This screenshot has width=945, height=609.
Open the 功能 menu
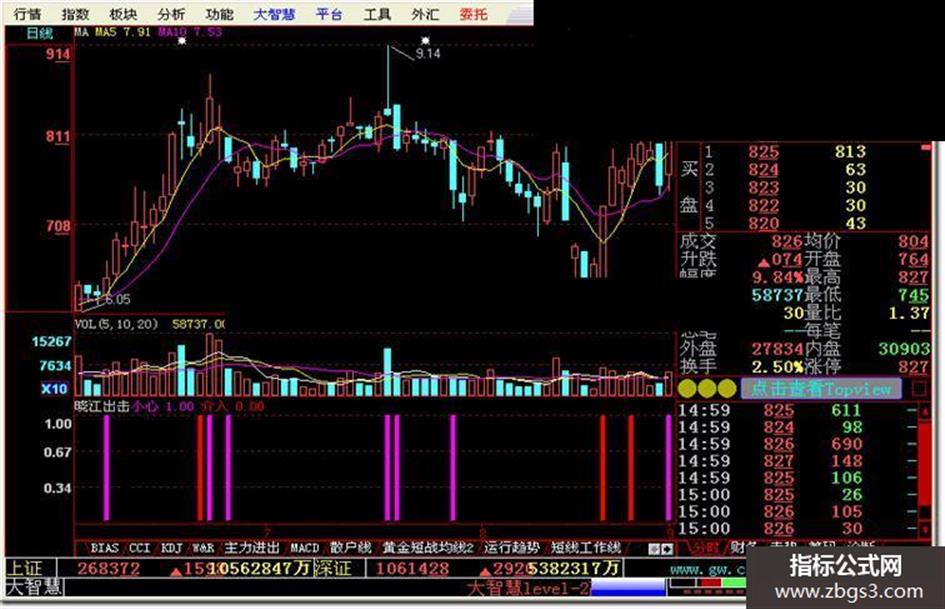pyautogui.click(x=219, y=14)
